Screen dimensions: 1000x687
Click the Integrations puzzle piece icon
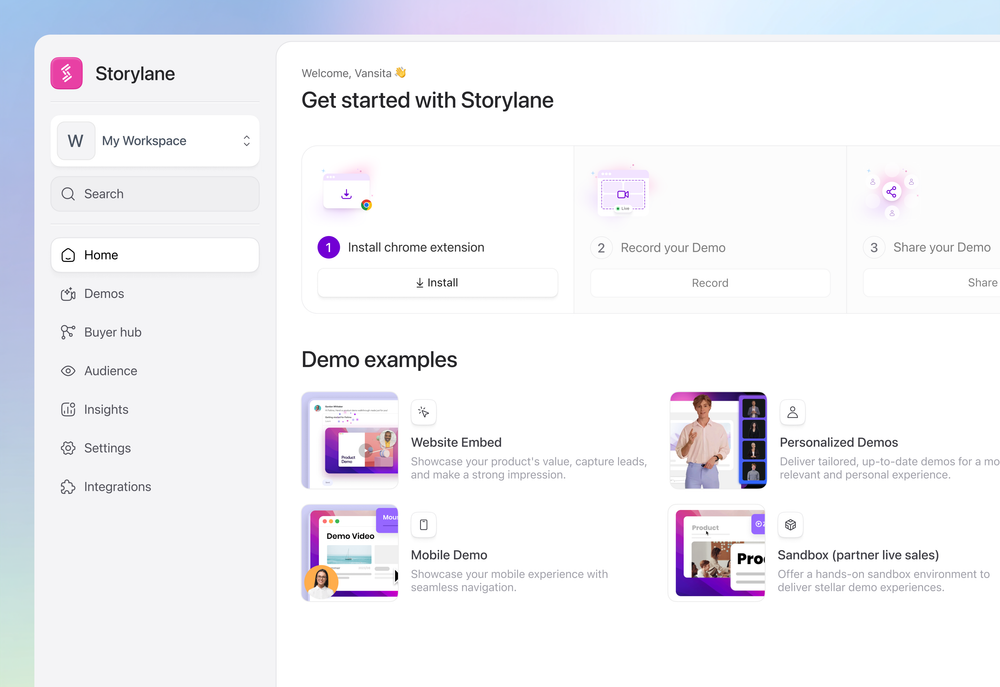[68, 487]
